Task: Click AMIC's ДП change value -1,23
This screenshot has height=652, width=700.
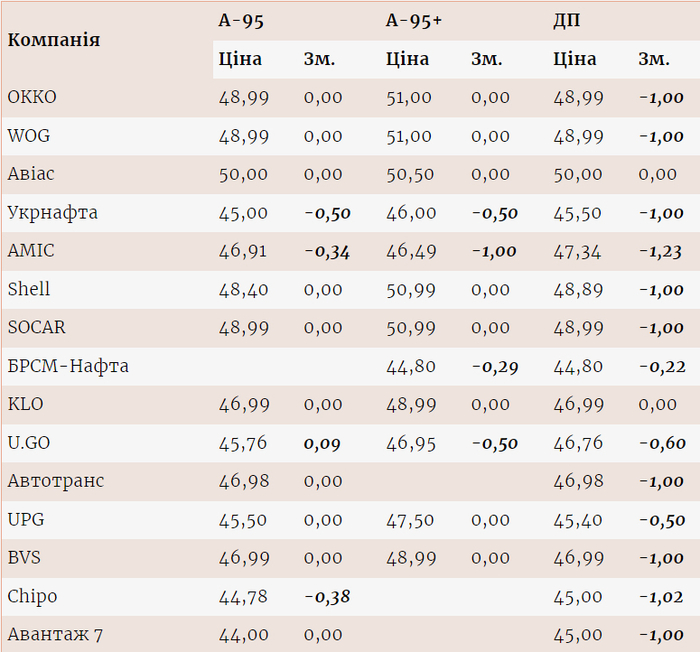Action: 662,251
